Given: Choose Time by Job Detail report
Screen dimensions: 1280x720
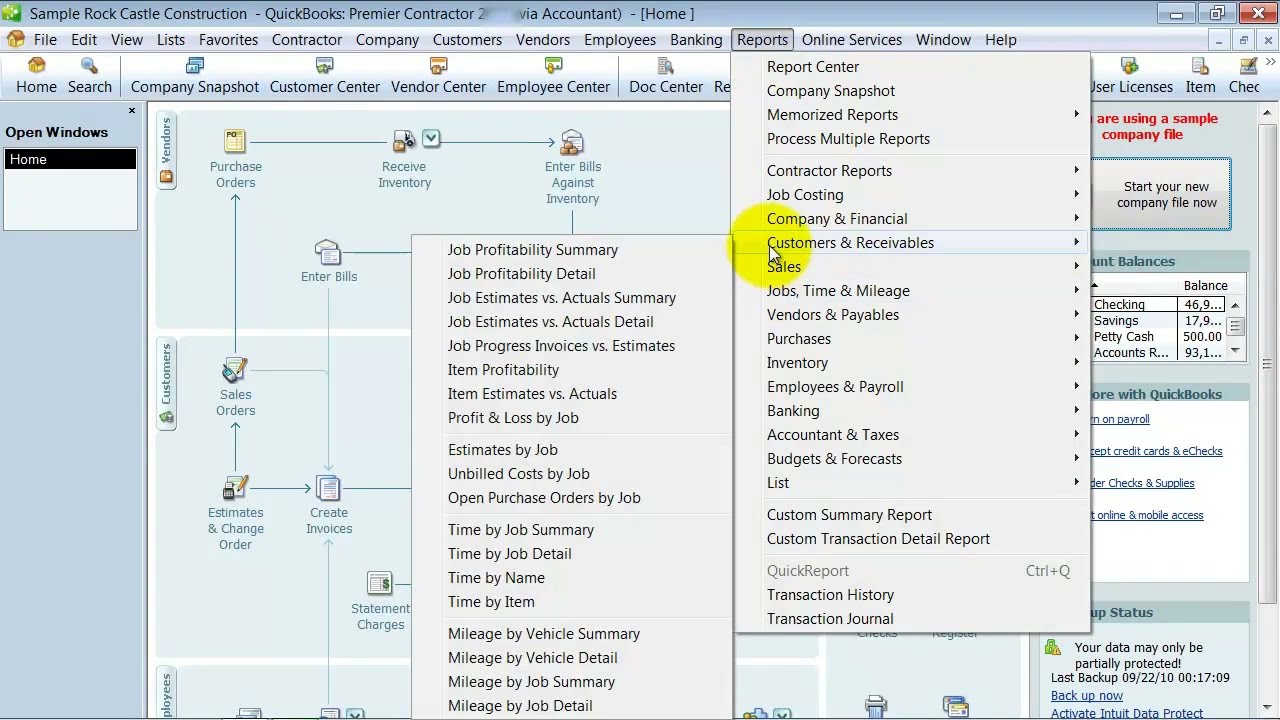Looking at the screenshot, I should 510,553.
